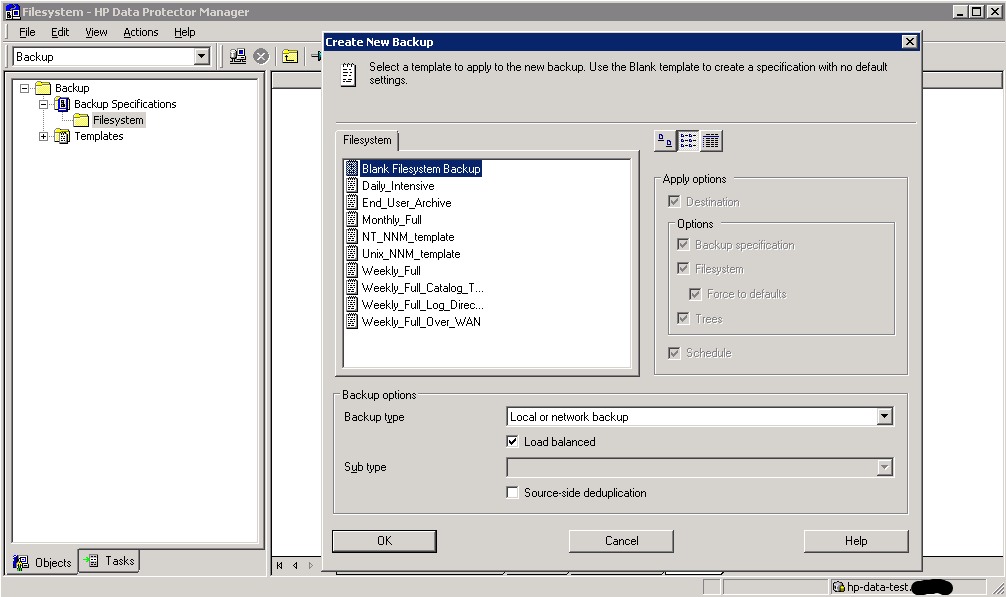This screenshot has width=1006, height=597.
Task: Click the up-one-level folder toolbar icon
Action: [290, 56]
